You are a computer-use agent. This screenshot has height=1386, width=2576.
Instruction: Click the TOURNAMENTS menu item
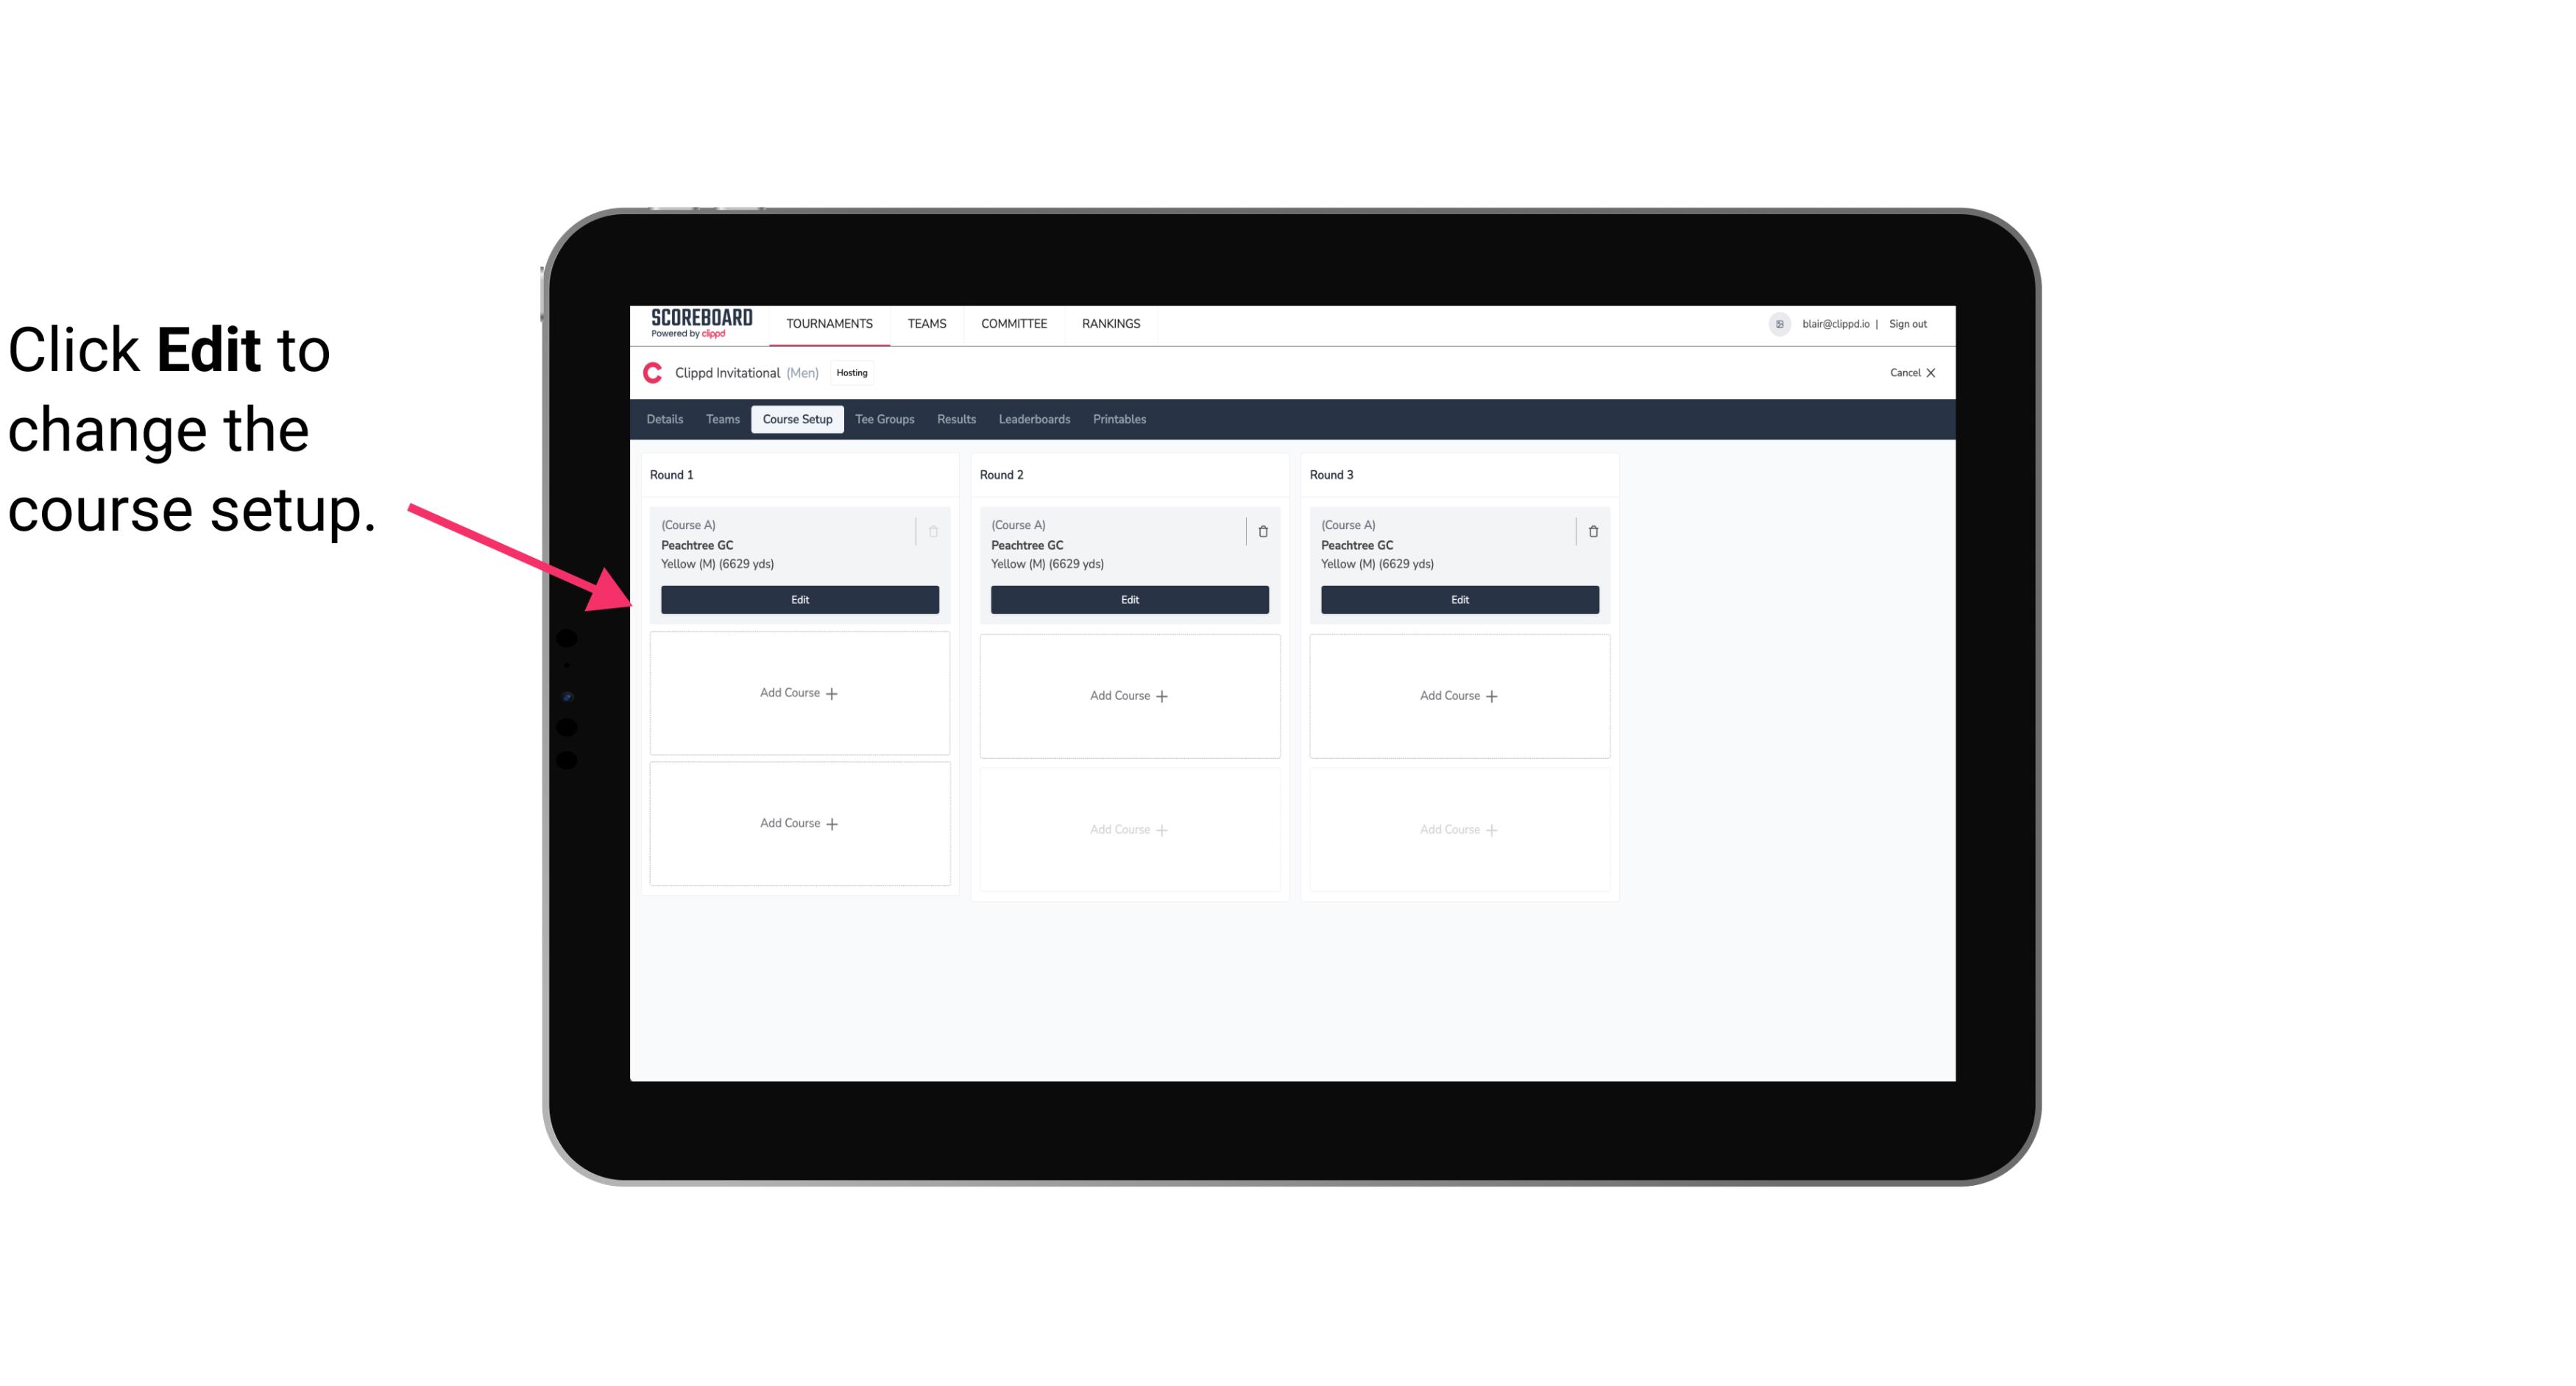coord(831,322)
